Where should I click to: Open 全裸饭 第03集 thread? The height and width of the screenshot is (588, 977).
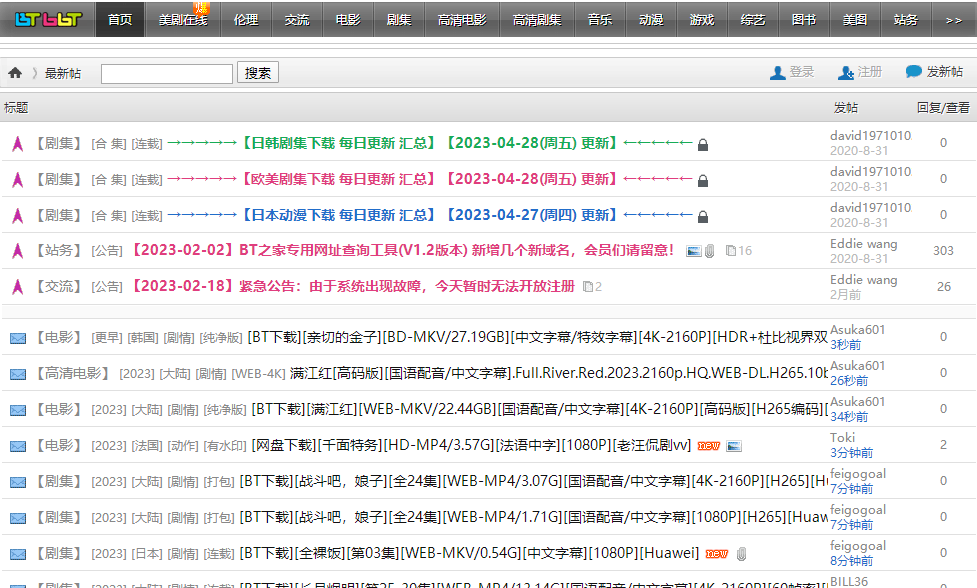(470, 553)
